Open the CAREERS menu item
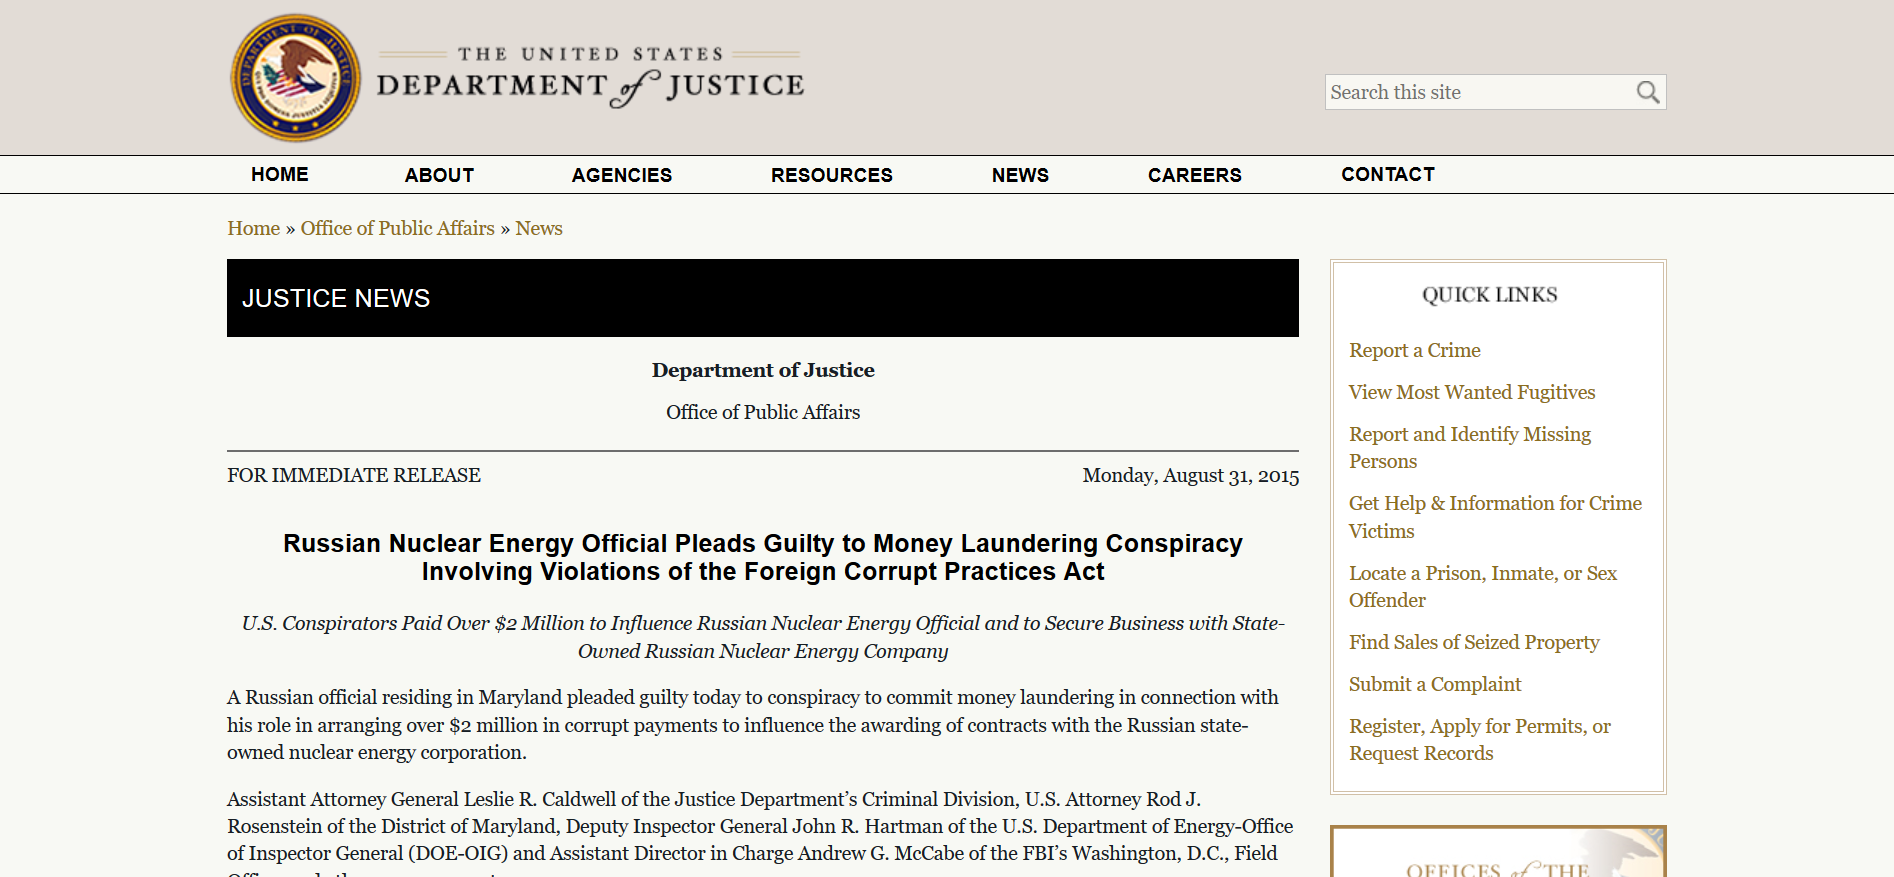Image resolution: width=1894 pixels, height=877 pixels. [1195, 175]
